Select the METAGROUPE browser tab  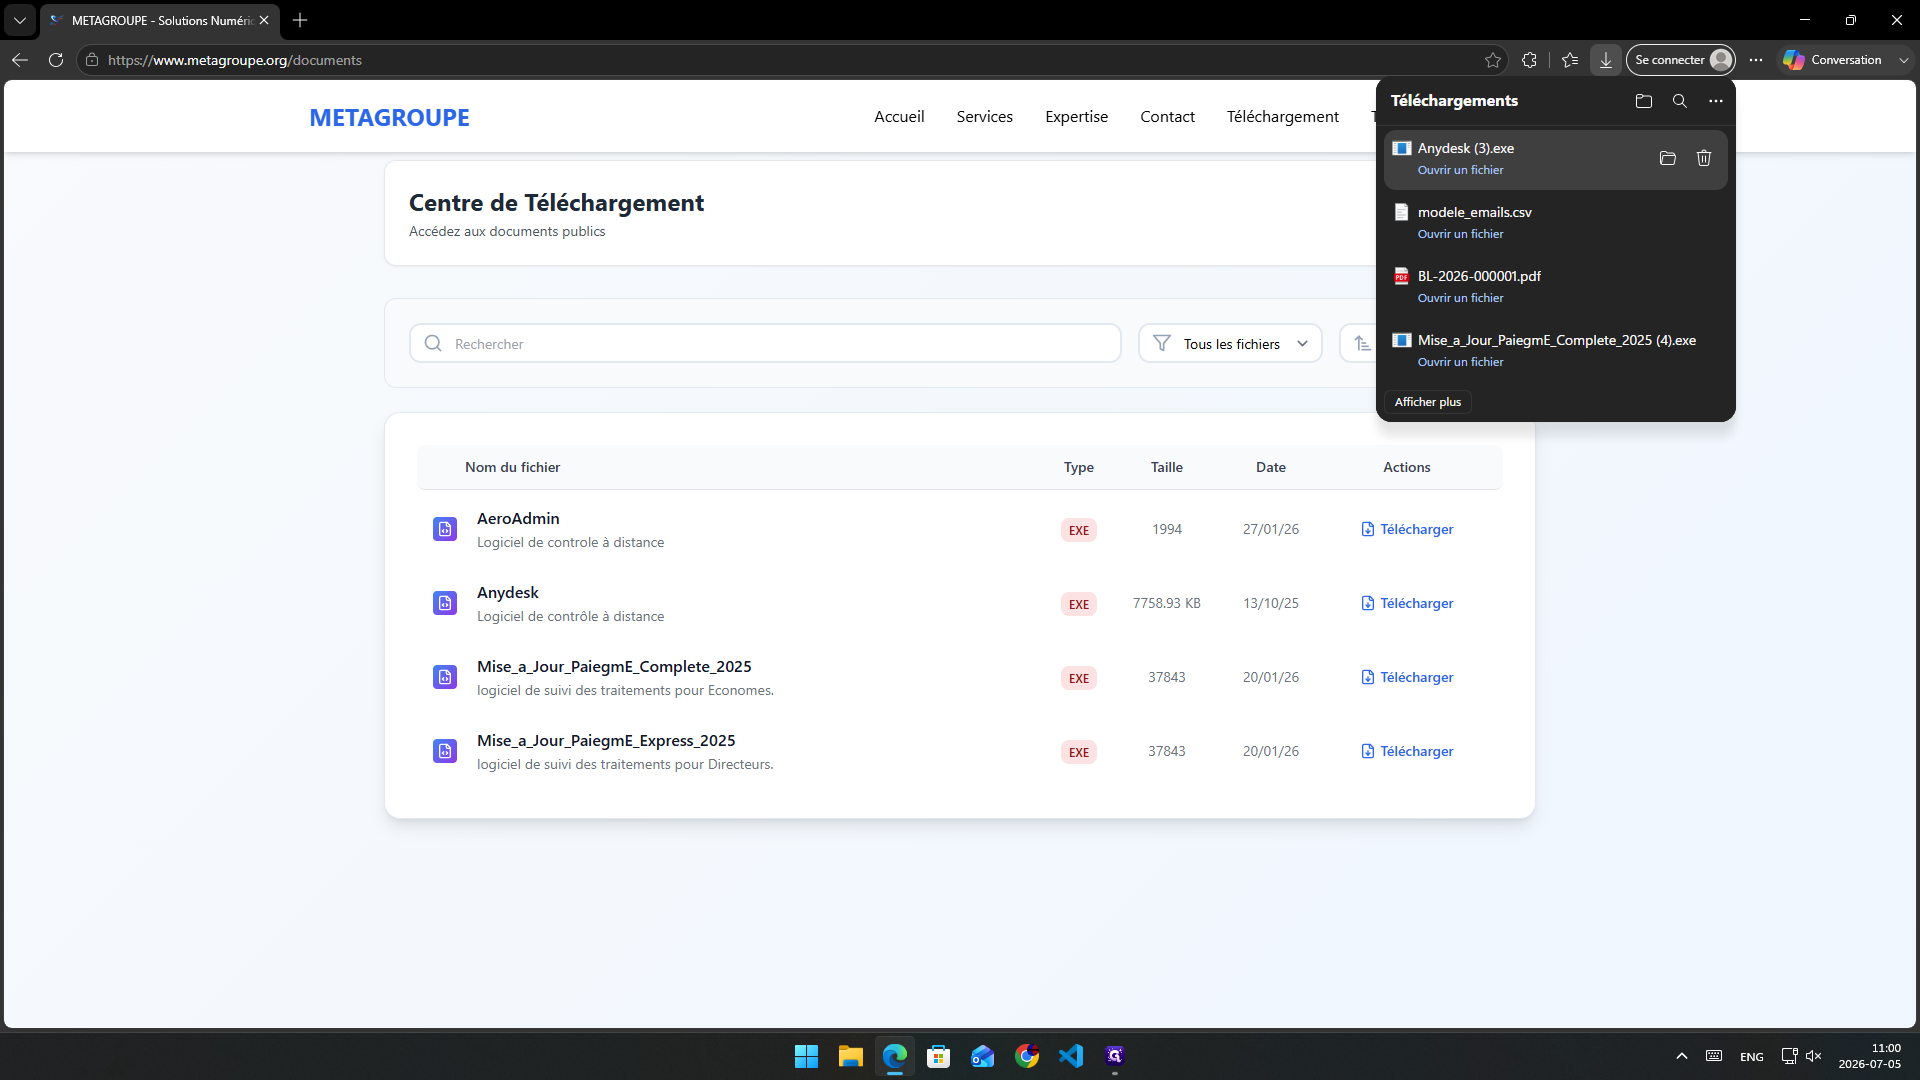[160, 20]
